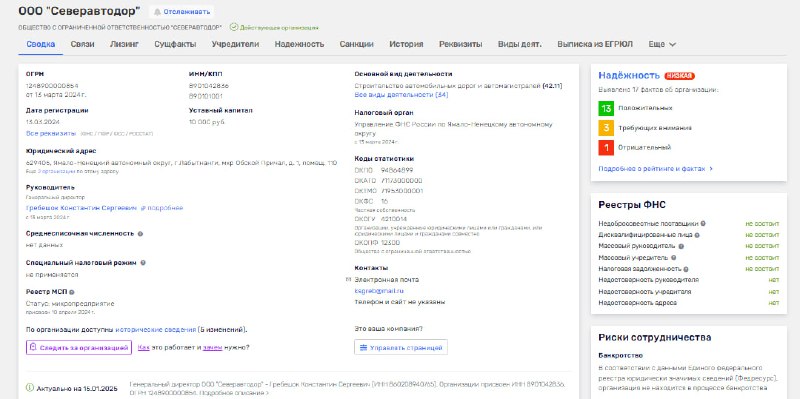Click the Статус: микропредприятие text
The height and width of the screenshot is (399, 800).
(x=70, y=304)
